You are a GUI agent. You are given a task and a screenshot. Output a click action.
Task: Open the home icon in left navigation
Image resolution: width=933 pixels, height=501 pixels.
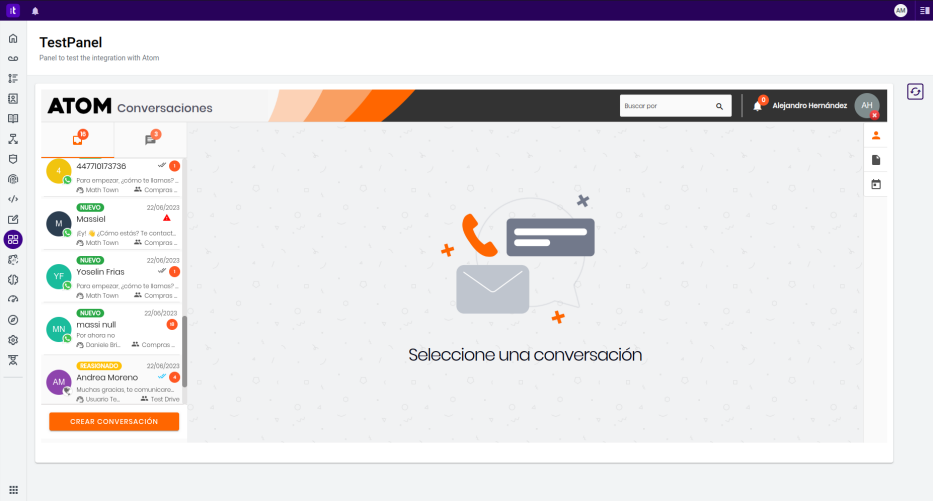13,39
